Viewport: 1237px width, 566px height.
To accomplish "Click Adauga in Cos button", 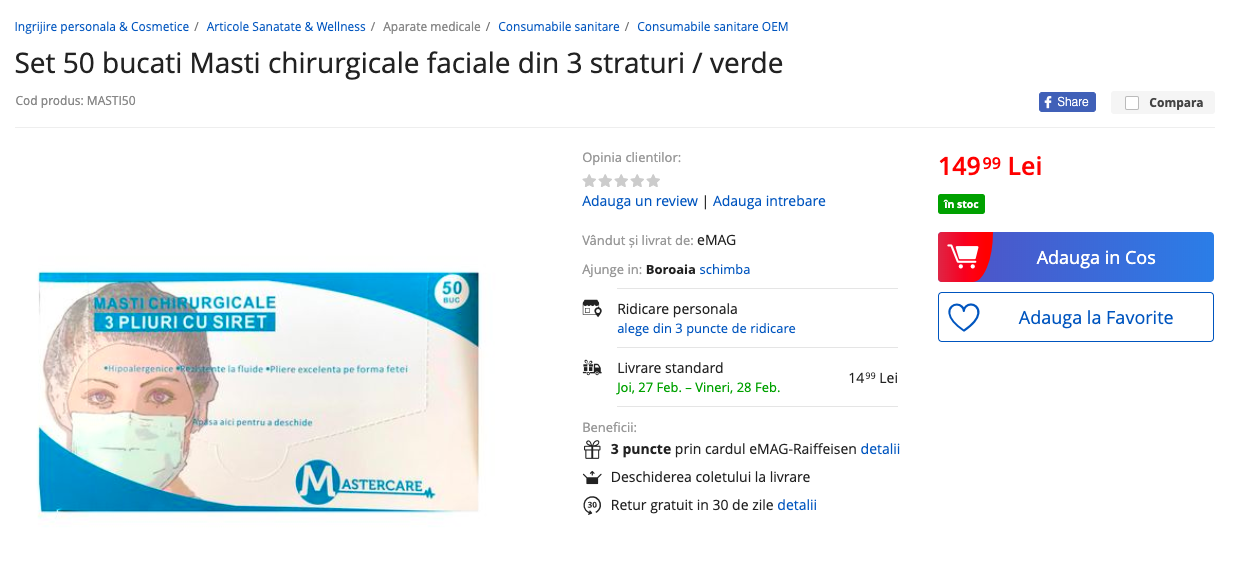I will coord(1076,257).
